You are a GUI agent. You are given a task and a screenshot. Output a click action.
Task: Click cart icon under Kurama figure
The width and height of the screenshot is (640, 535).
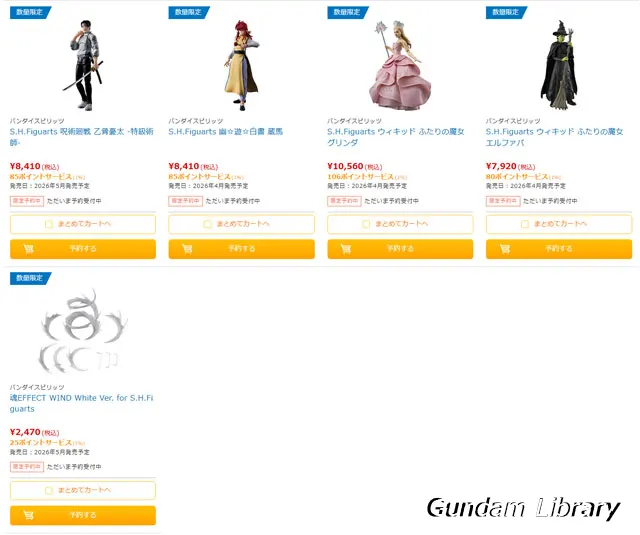[187, 249]
